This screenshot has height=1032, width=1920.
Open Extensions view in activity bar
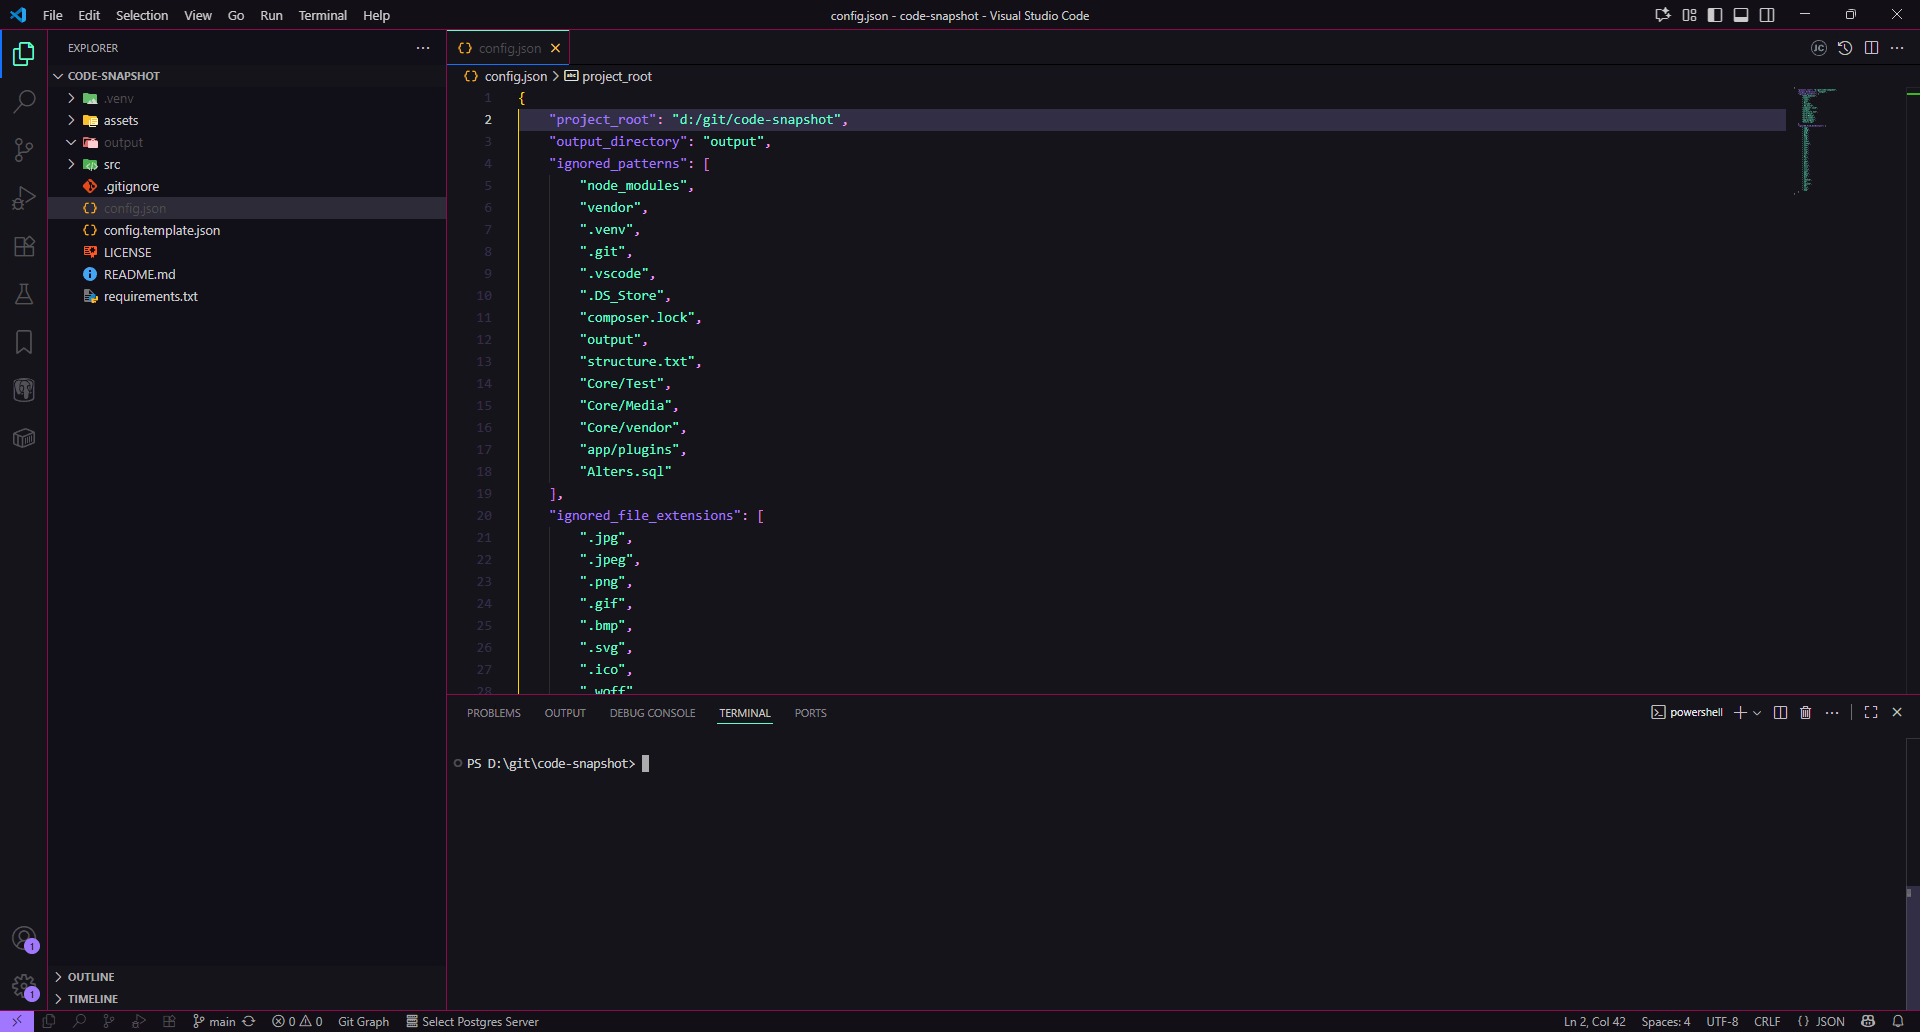point(24,246)
